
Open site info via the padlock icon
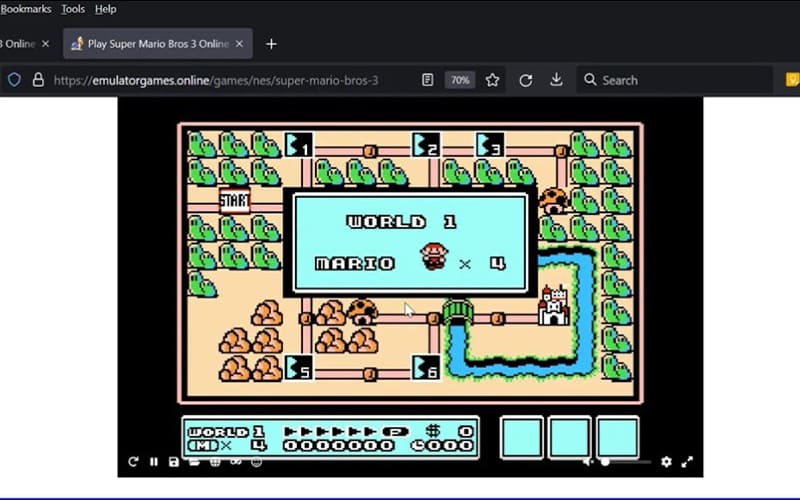click(x=38, y=80)
